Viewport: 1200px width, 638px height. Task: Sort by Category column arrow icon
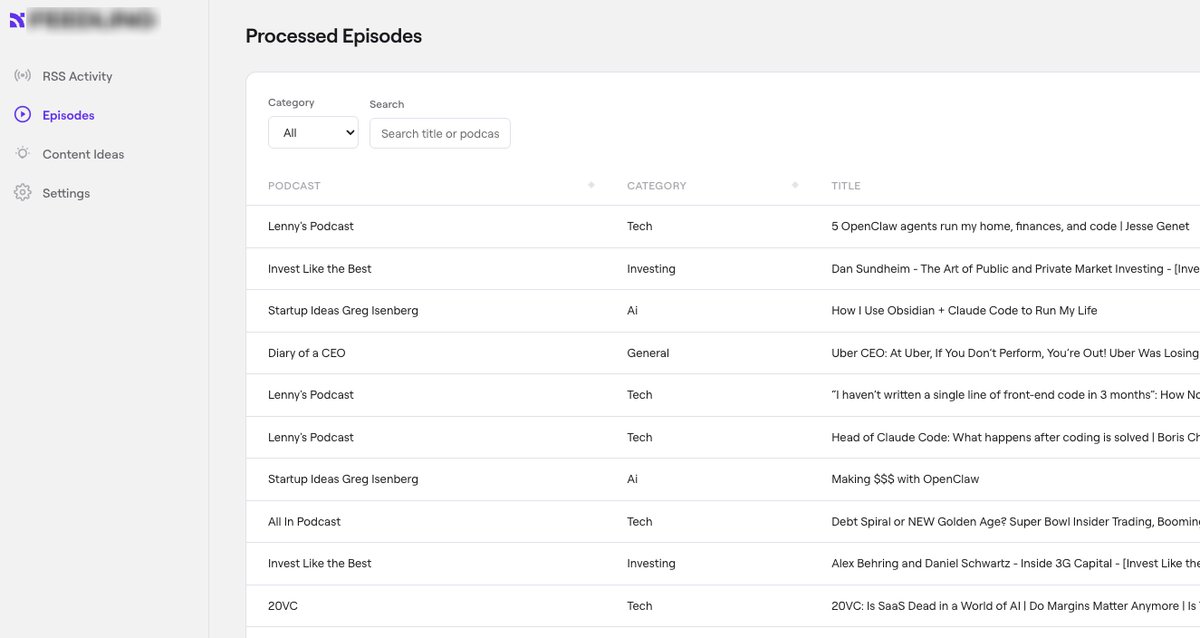coord(795,185)
